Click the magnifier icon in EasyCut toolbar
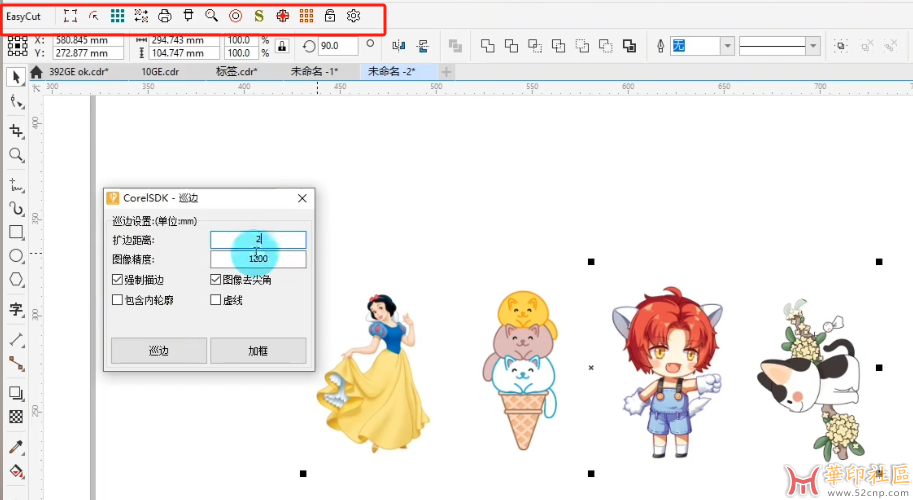This screenshot has width=913, height=500. click(x=211, y=16)
